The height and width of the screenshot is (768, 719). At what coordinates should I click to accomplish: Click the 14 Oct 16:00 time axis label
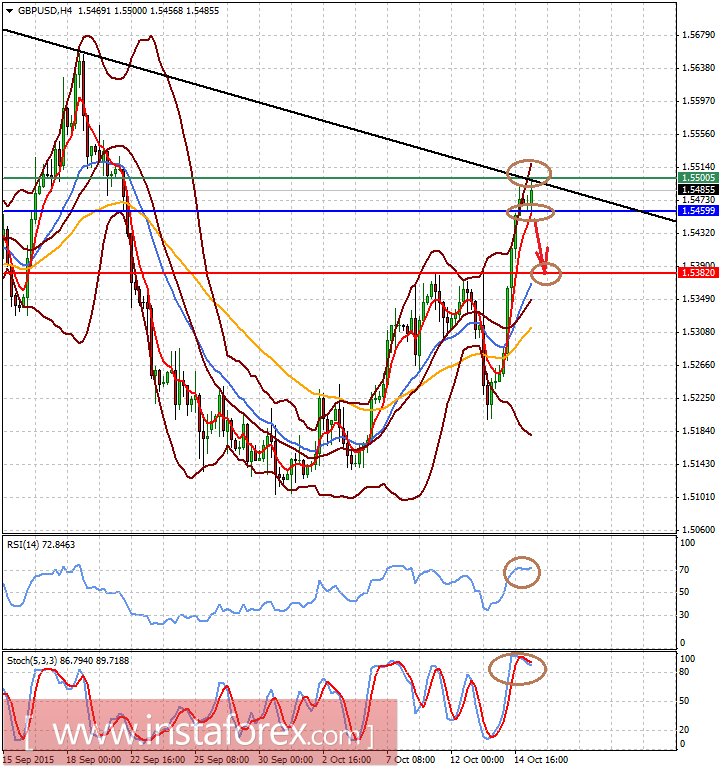(x=539, y=760)
